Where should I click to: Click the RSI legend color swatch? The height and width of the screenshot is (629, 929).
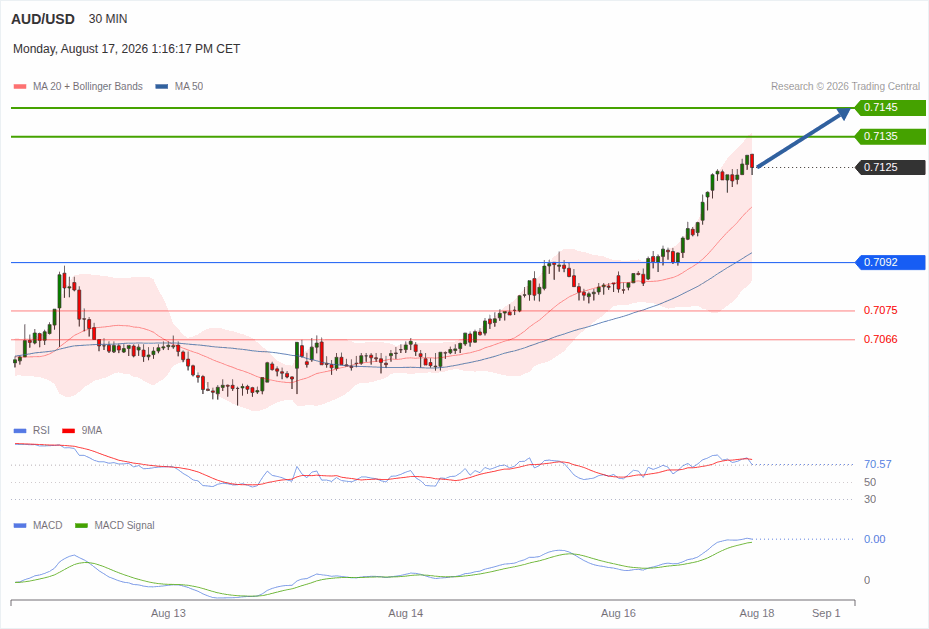pyautogui.click(x=20, y=431)
